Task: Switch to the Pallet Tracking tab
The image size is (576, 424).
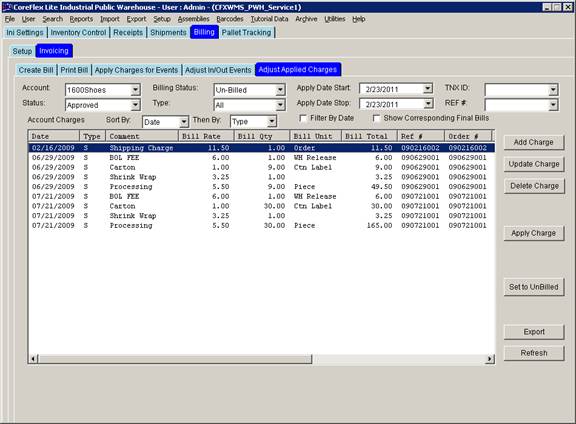Action: (246, 33)
